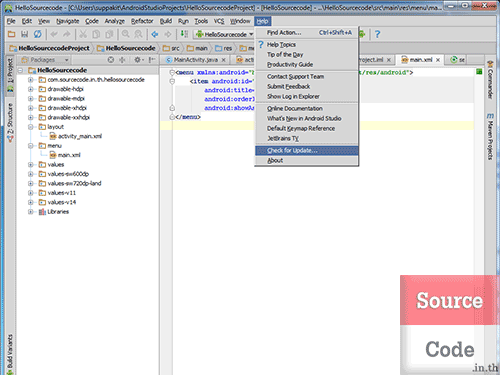500x375 pixels.
Task: Click the Cut scissors icon
Action: tap(83, 34)
